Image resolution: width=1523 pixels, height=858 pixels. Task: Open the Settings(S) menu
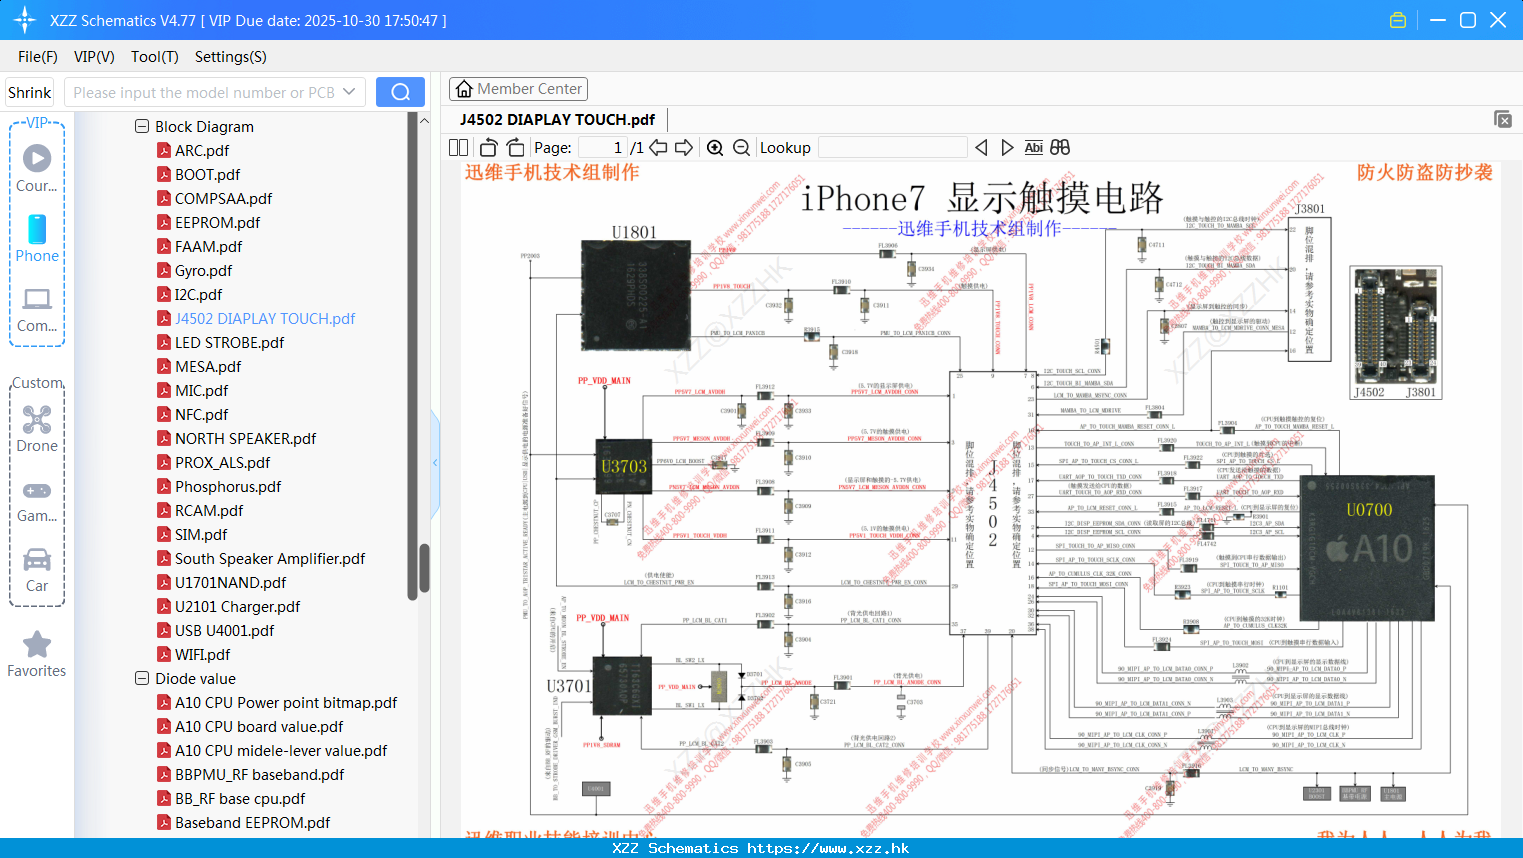[231, 57]
